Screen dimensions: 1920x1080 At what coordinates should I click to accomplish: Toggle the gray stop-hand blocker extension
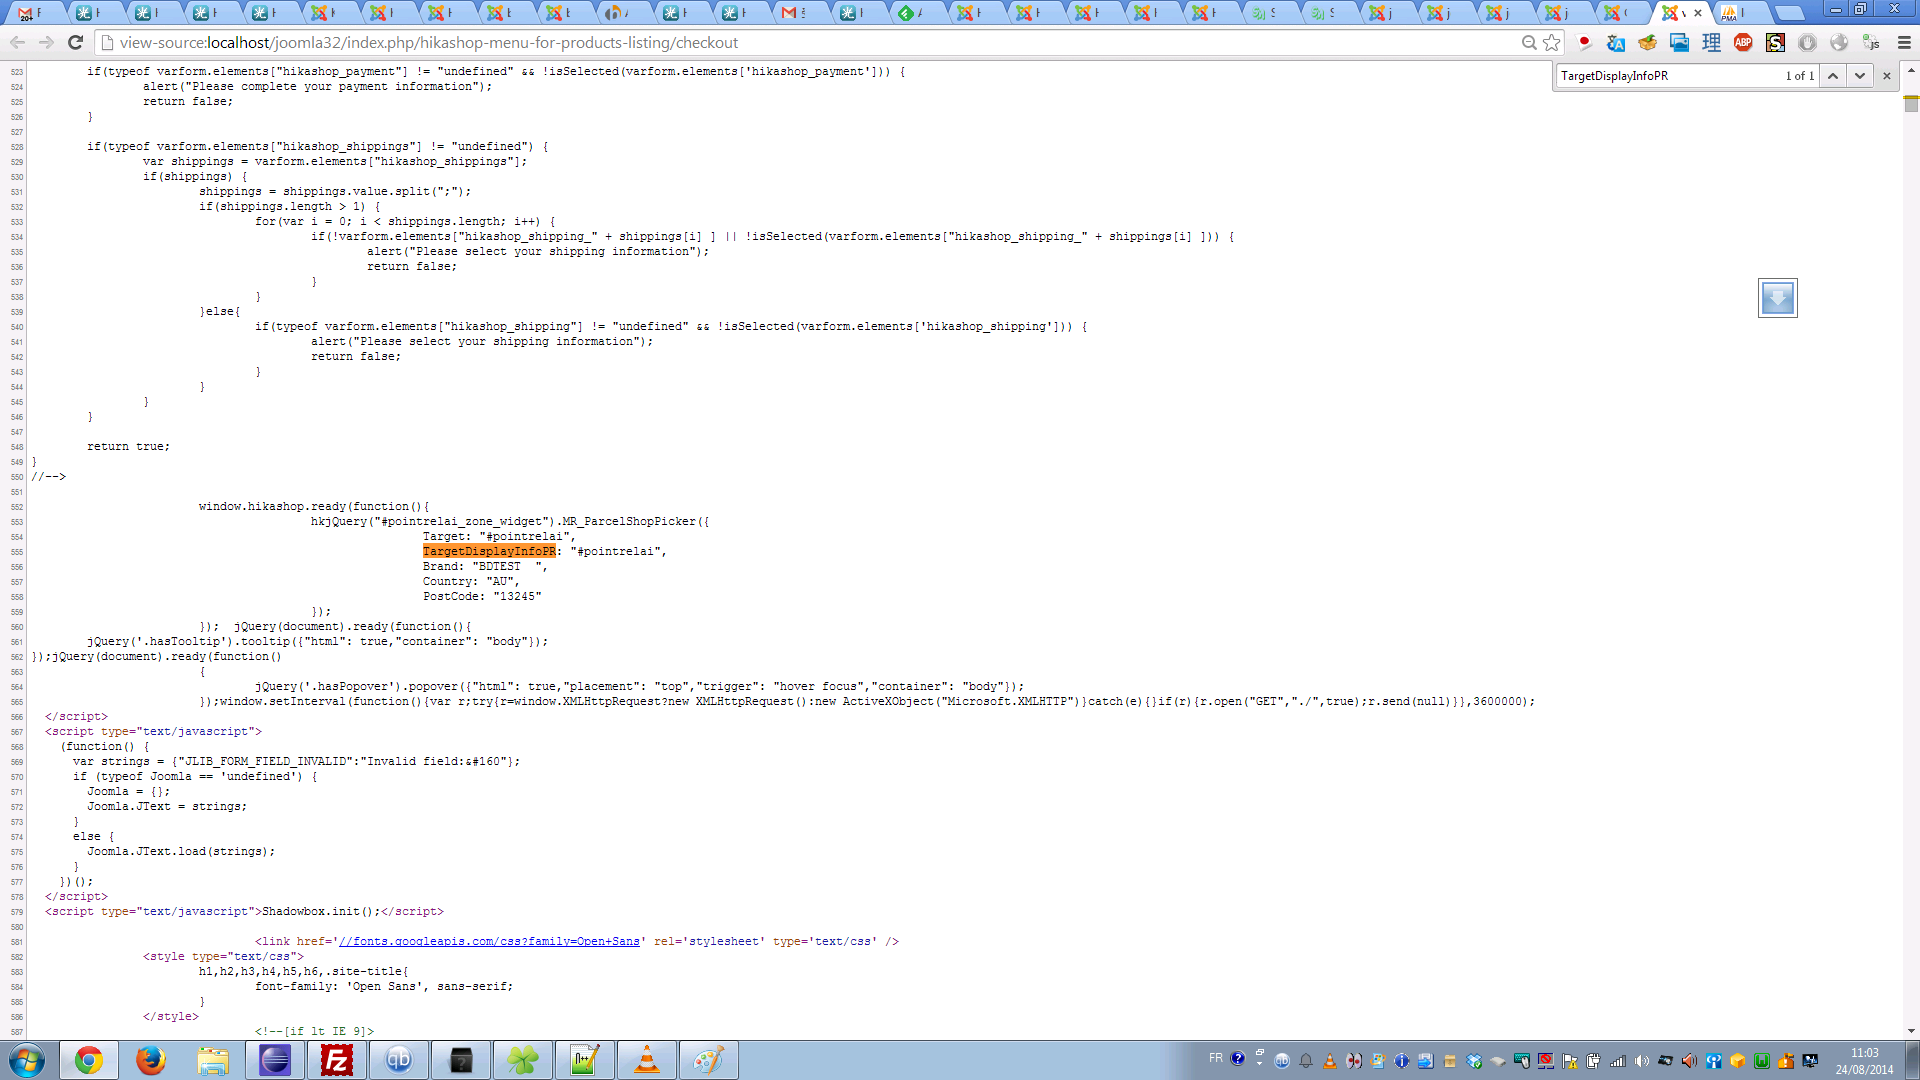(x=1807, y=42)
